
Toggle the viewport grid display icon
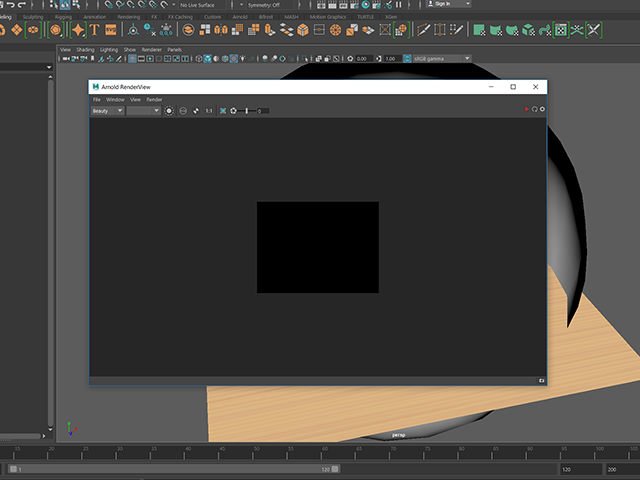pyautogui.click(x=132, y=59)
